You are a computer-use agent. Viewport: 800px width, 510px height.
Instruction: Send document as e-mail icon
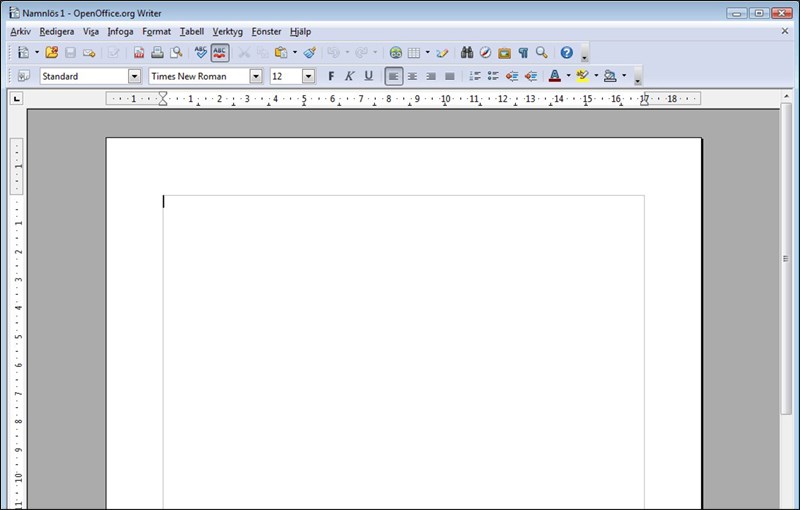pos(89,53)
